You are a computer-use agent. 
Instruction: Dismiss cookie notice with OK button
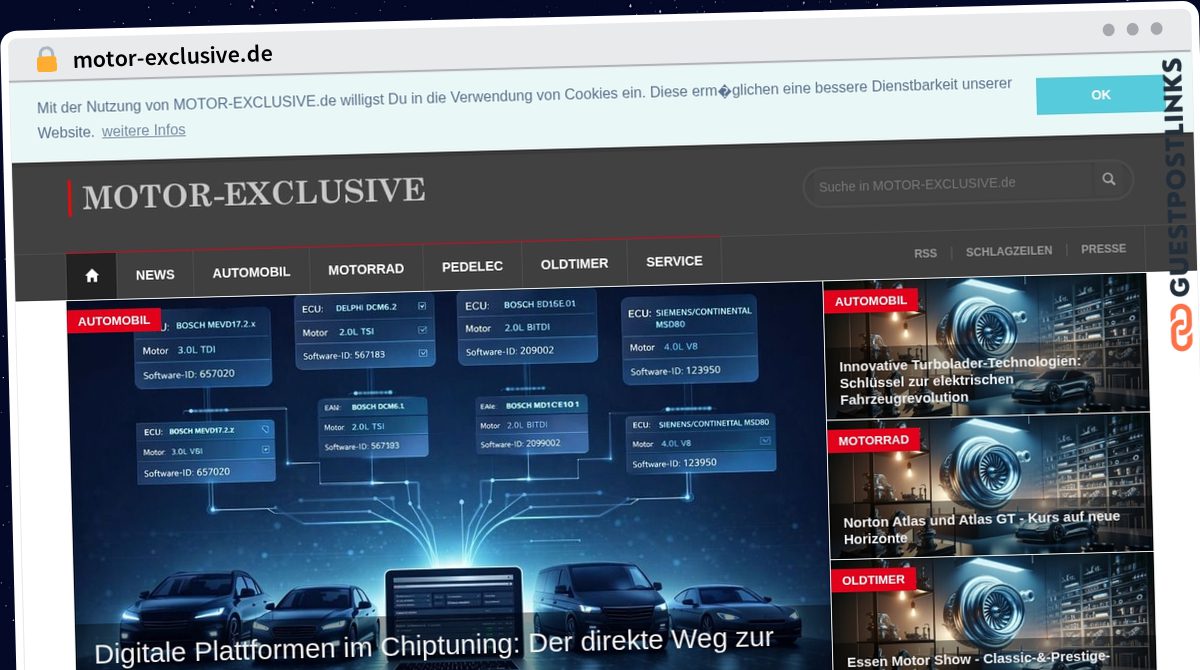tap(1101, 94)
